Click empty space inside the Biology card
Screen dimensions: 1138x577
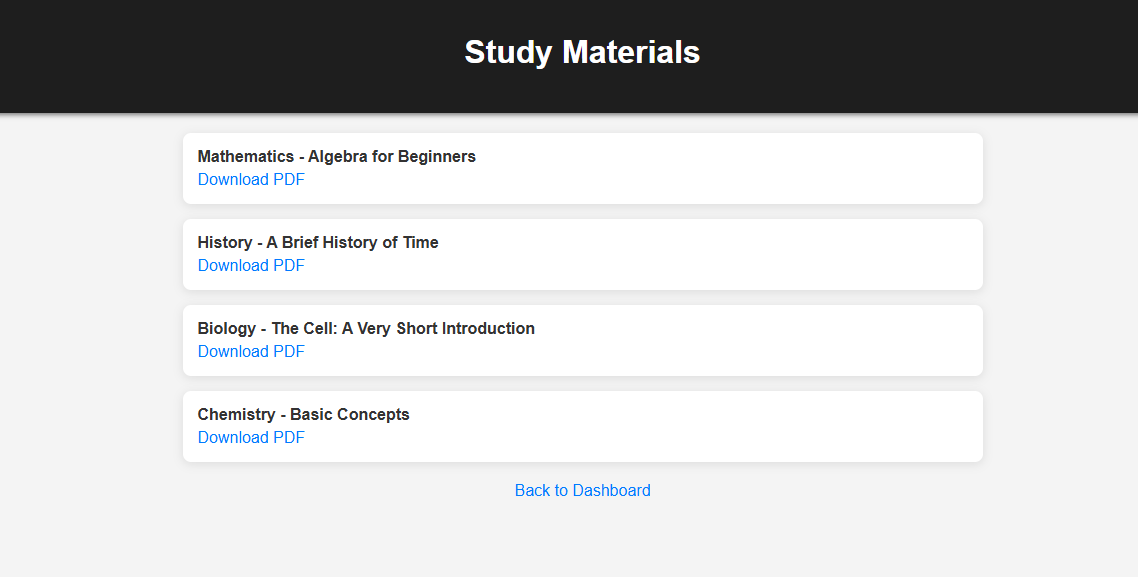pos(750,341)
